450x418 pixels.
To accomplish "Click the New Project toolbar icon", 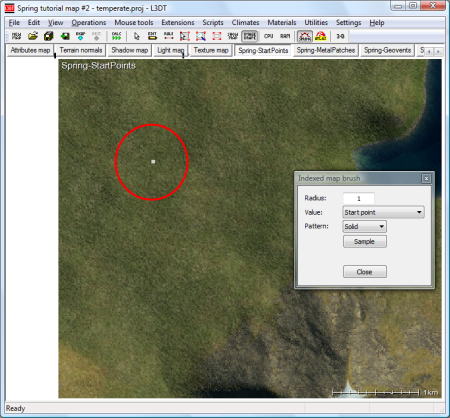I will (x=16, y=36).
